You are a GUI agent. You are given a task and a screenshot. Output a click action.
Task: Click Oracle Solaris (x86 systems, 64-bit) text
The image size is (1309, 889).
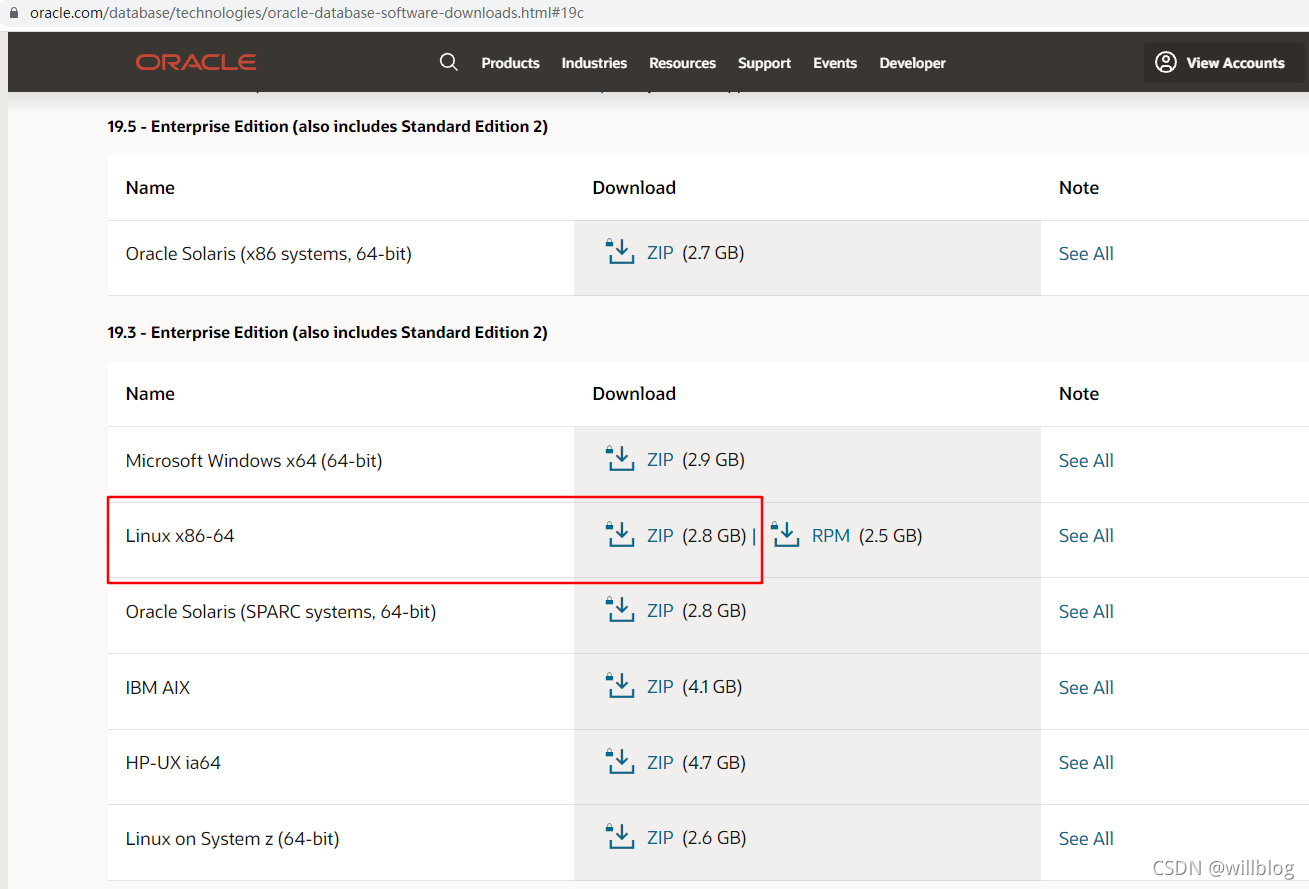click(268, 254)
